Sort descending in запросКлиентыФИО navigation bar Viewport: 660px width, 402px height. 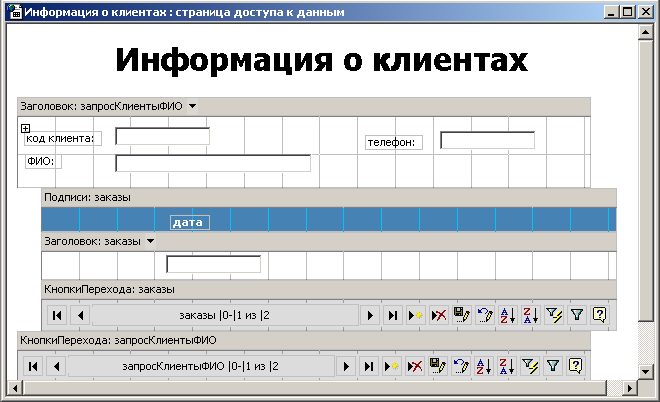(x=507, y=366)
